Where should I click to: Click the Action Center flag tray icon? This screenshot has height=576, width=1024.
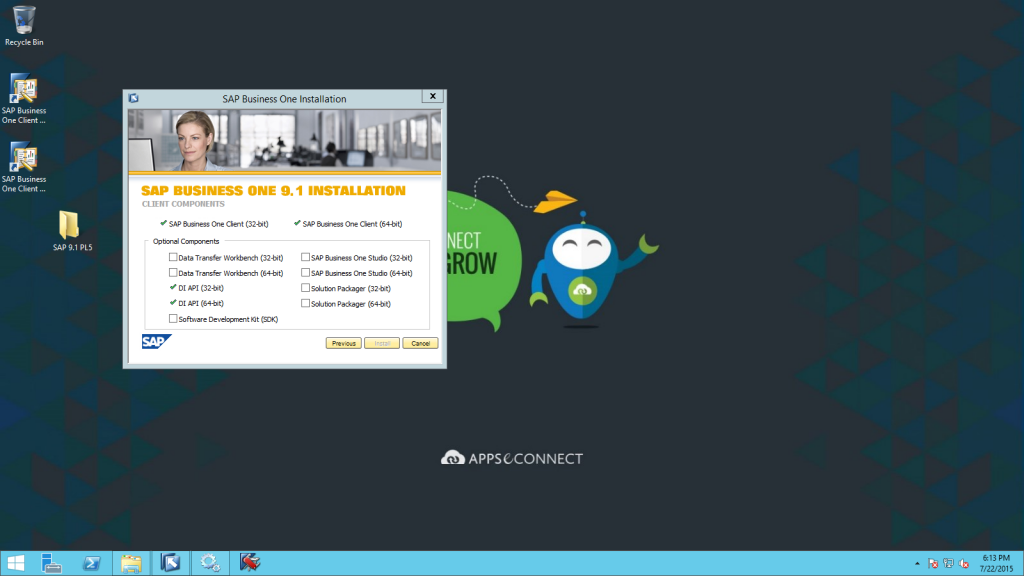click(933, 564)
